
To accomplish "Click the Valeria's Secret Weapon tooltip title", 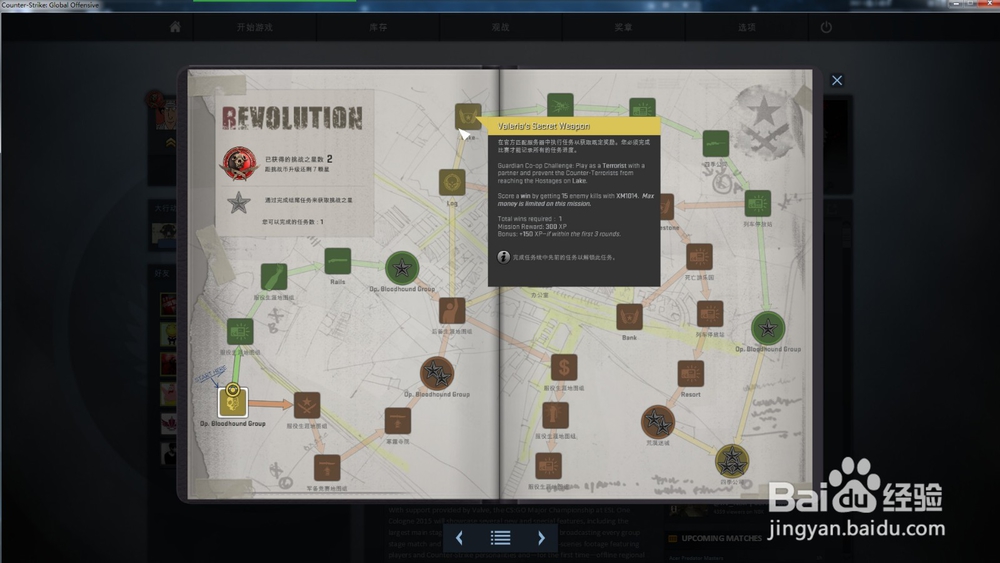I will [543, 126].
